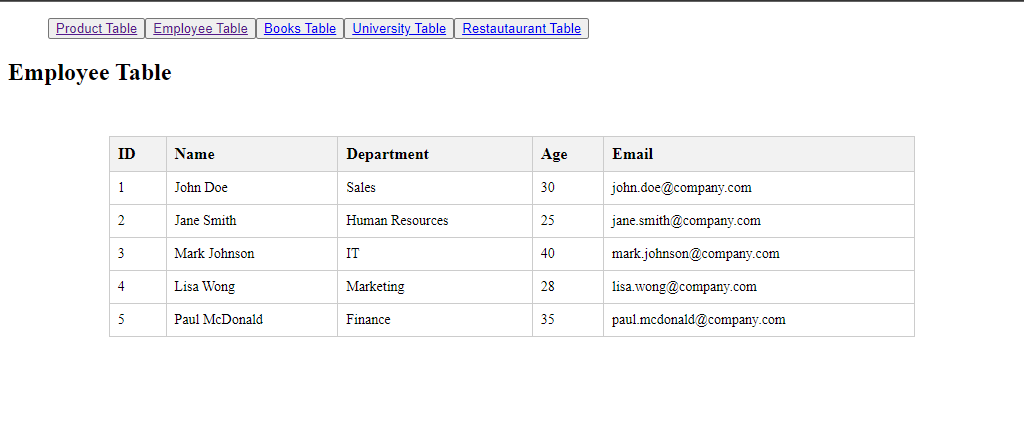Click the Mark Johnson name cell
The image size is (1024, 421).
252,254
